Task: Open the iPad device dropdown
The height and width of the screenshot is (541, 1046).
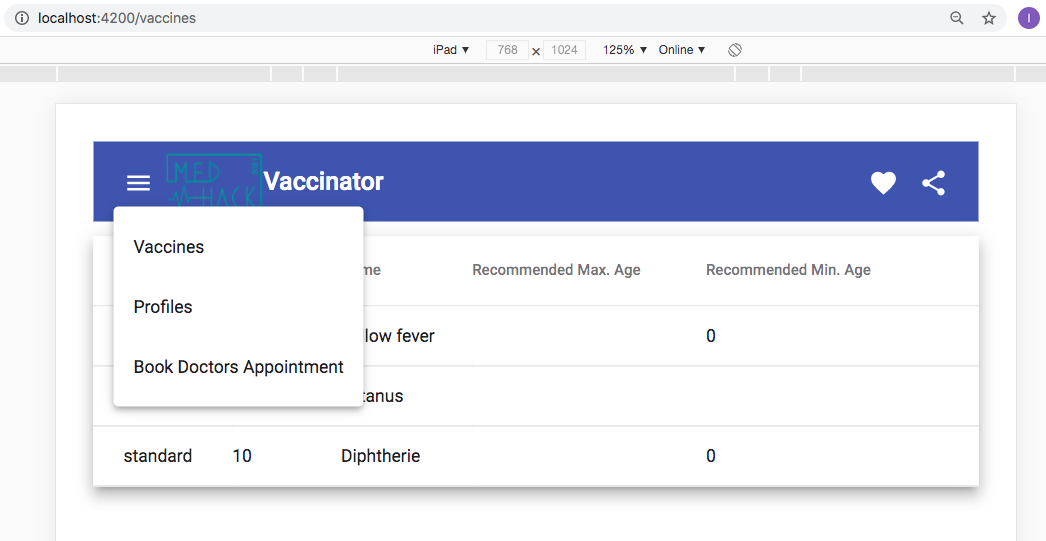Action: pos(451,50)
